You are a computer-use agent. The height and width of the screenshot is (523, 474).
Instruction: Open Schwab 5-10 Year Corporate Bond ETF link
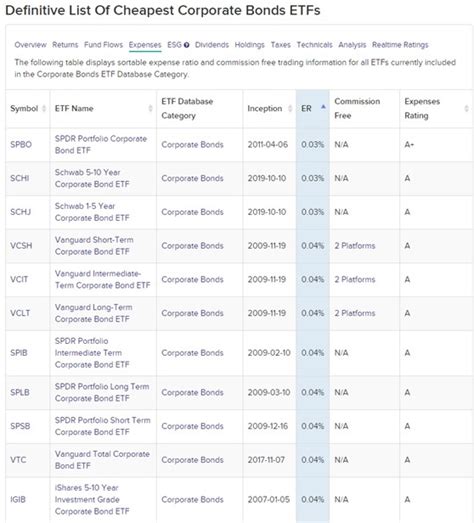(92, 178)
